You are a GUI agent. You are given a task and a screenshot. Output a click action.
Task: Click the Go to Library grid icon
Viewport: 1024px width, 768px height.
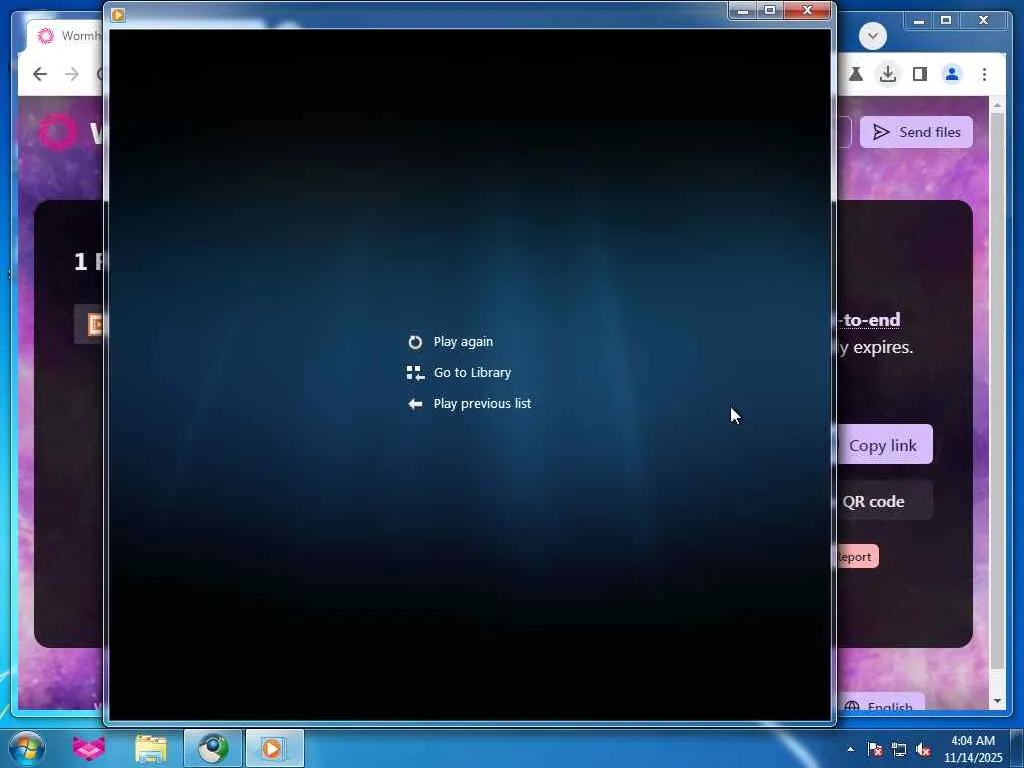415,373
